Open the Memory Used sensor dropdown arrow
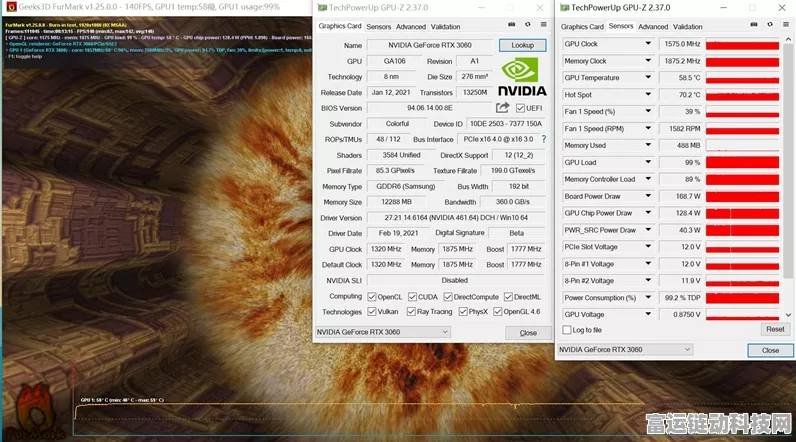Screen dimensions: 796x442 [648, 145]
